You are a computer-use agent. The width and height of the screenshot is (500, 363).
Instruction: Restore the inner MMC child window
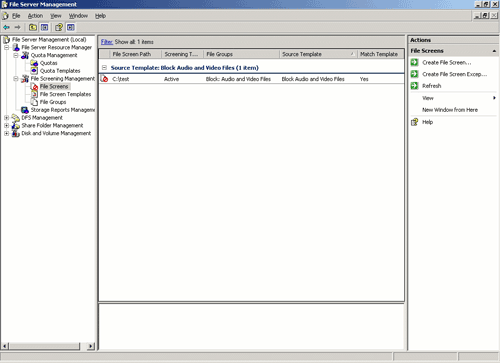[x=486, y=16]
